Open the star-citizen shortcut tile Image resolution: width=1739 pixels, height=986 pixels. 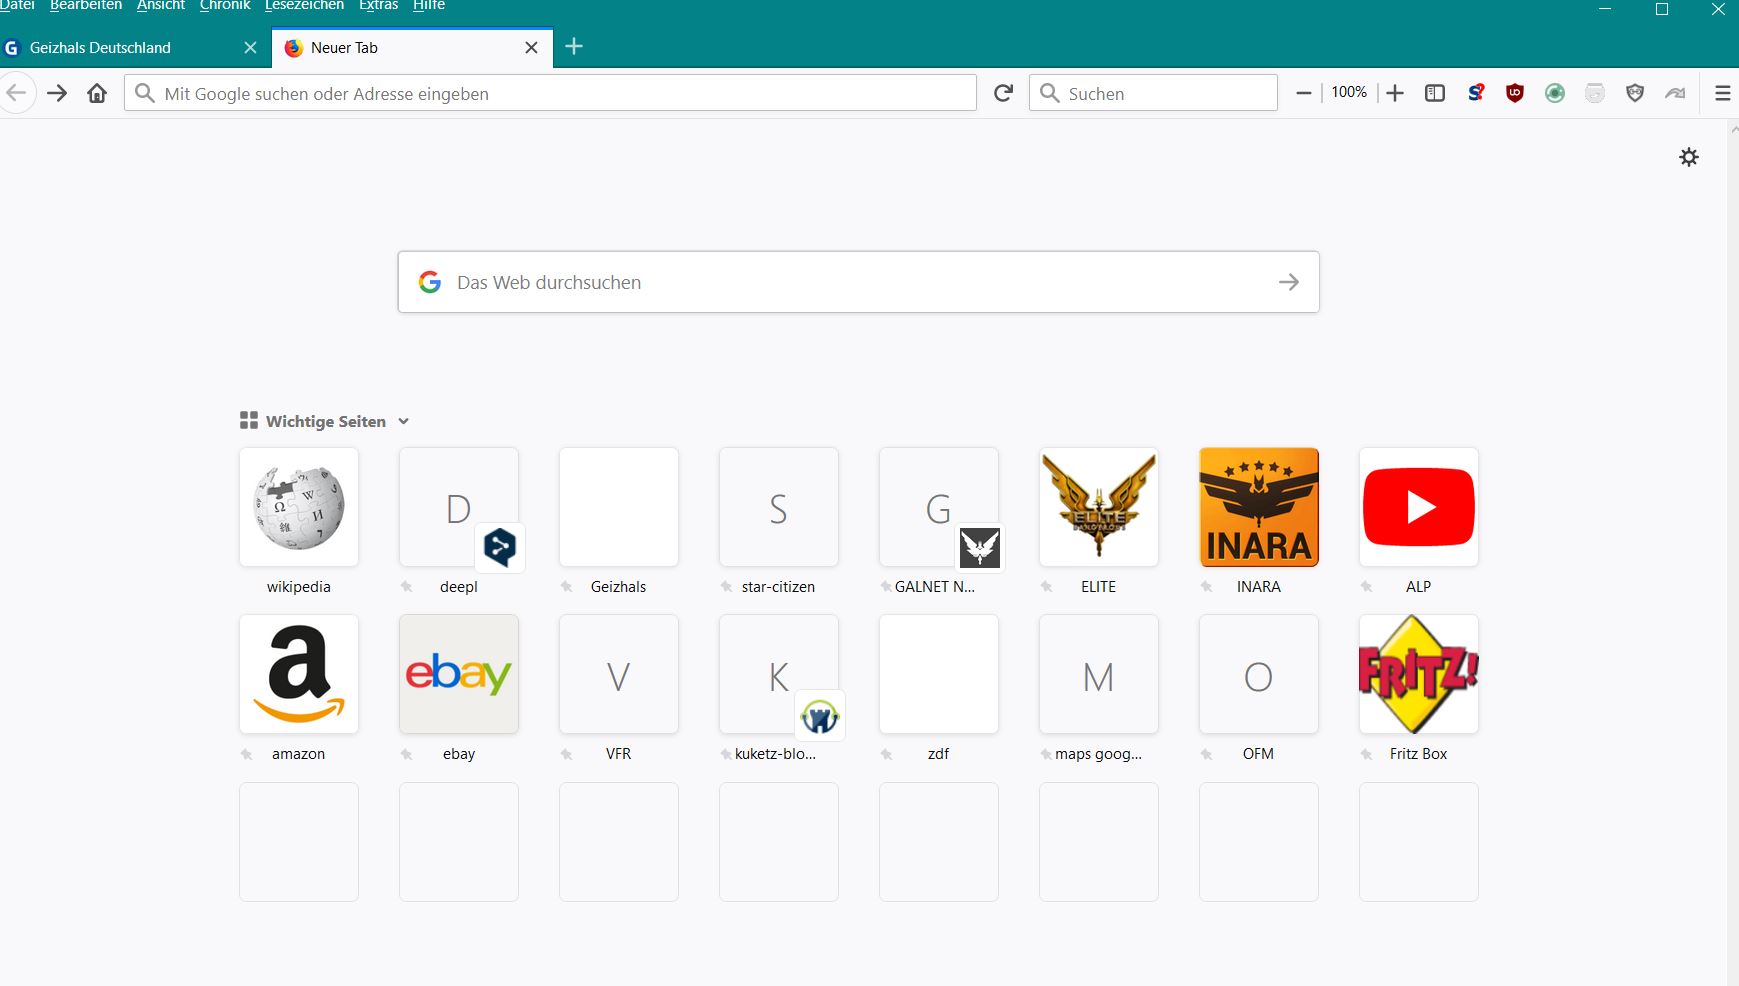pos(779,507)
